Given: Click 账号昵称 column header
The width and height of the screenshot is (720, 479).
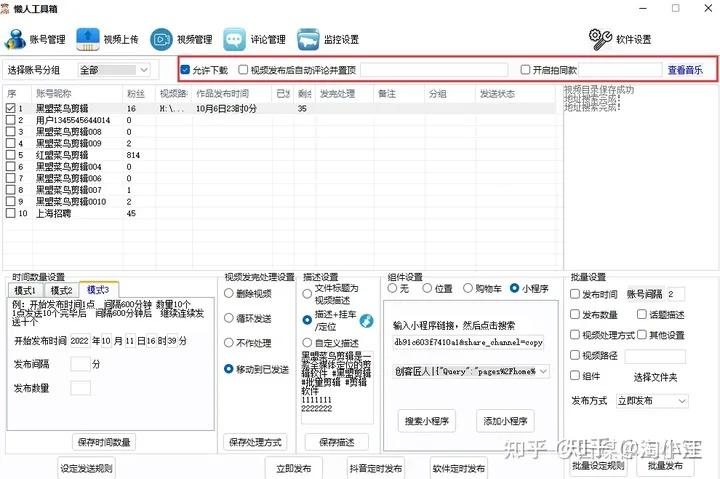Looking at the screenshot, I should point(54,94).
